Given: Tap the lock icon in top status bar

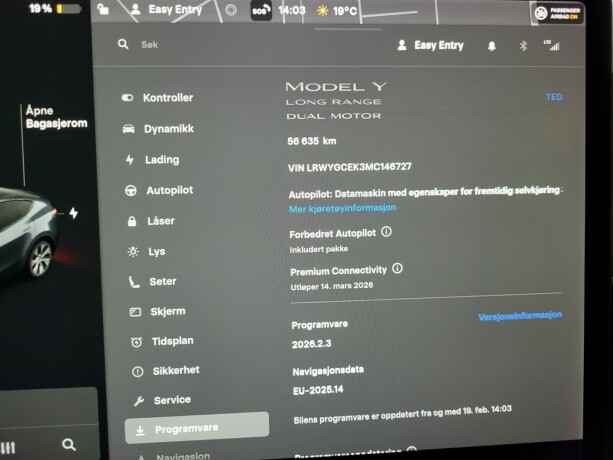Looking at the screenshot, I should click(x=103, y=10).
